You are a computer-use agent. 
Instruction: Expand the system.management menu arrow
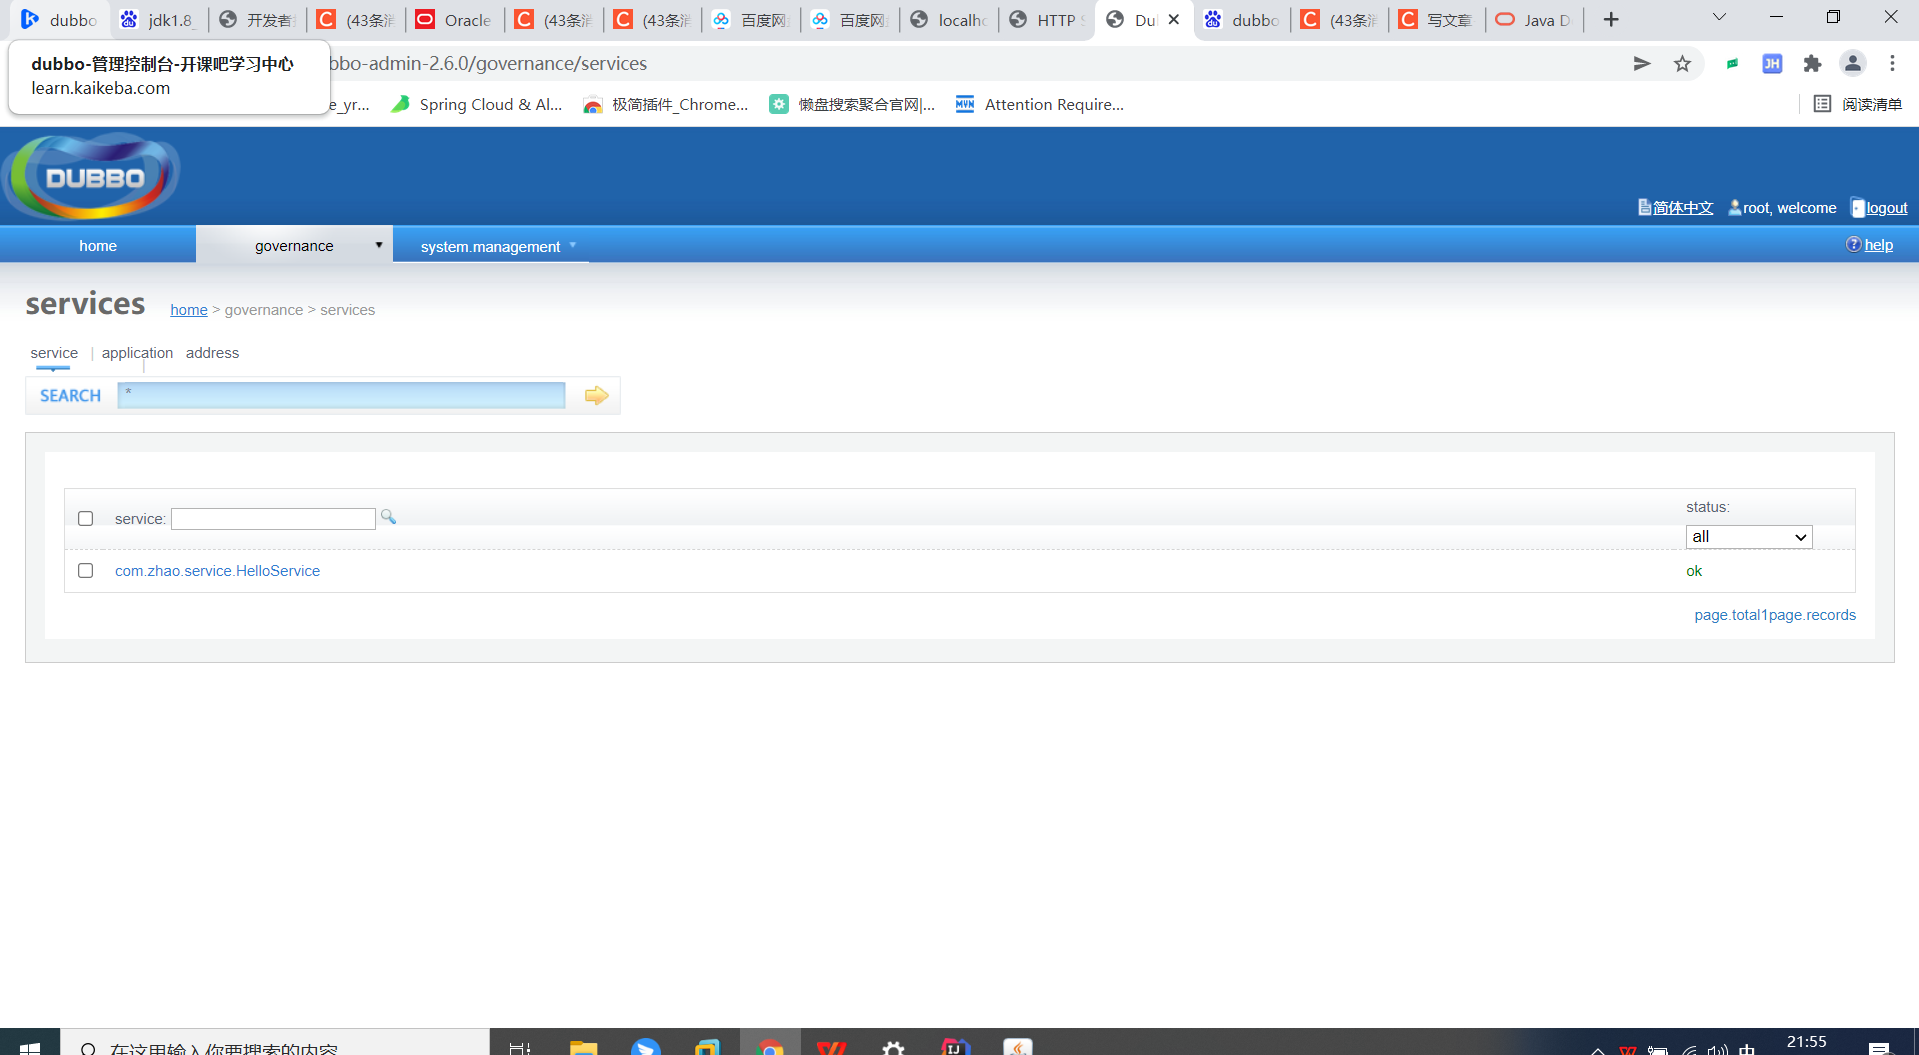[x=573, y=245]
